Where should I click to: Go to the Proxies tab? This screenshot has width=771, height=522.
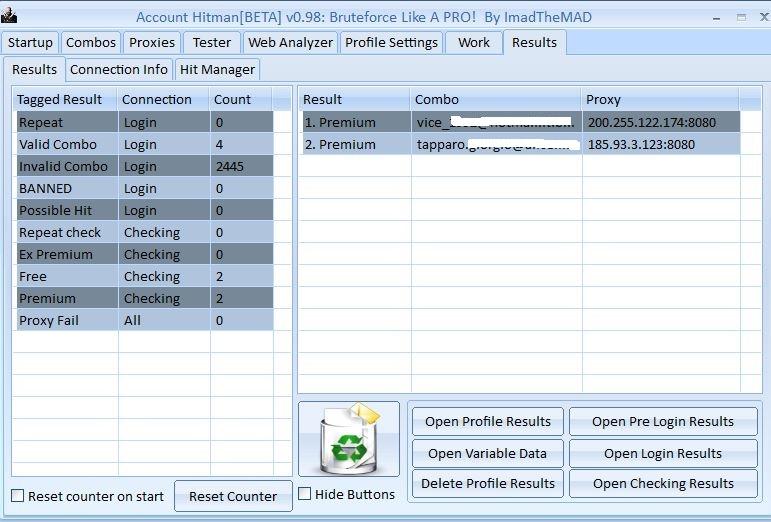[x=152, y=42]
